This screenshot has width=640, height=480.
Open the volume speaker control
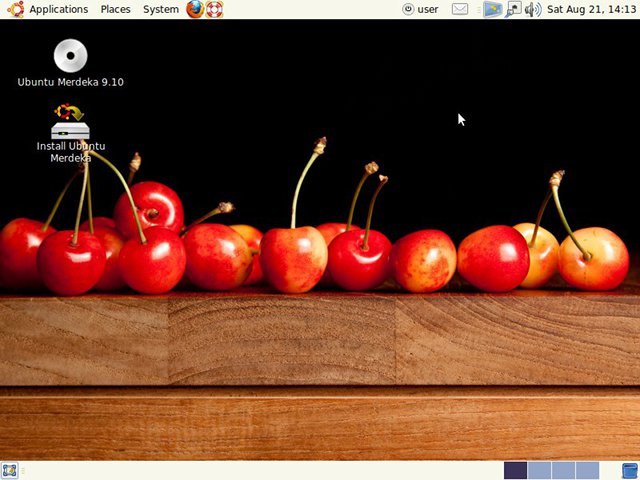pyautogui.click(x=533, y=9)
